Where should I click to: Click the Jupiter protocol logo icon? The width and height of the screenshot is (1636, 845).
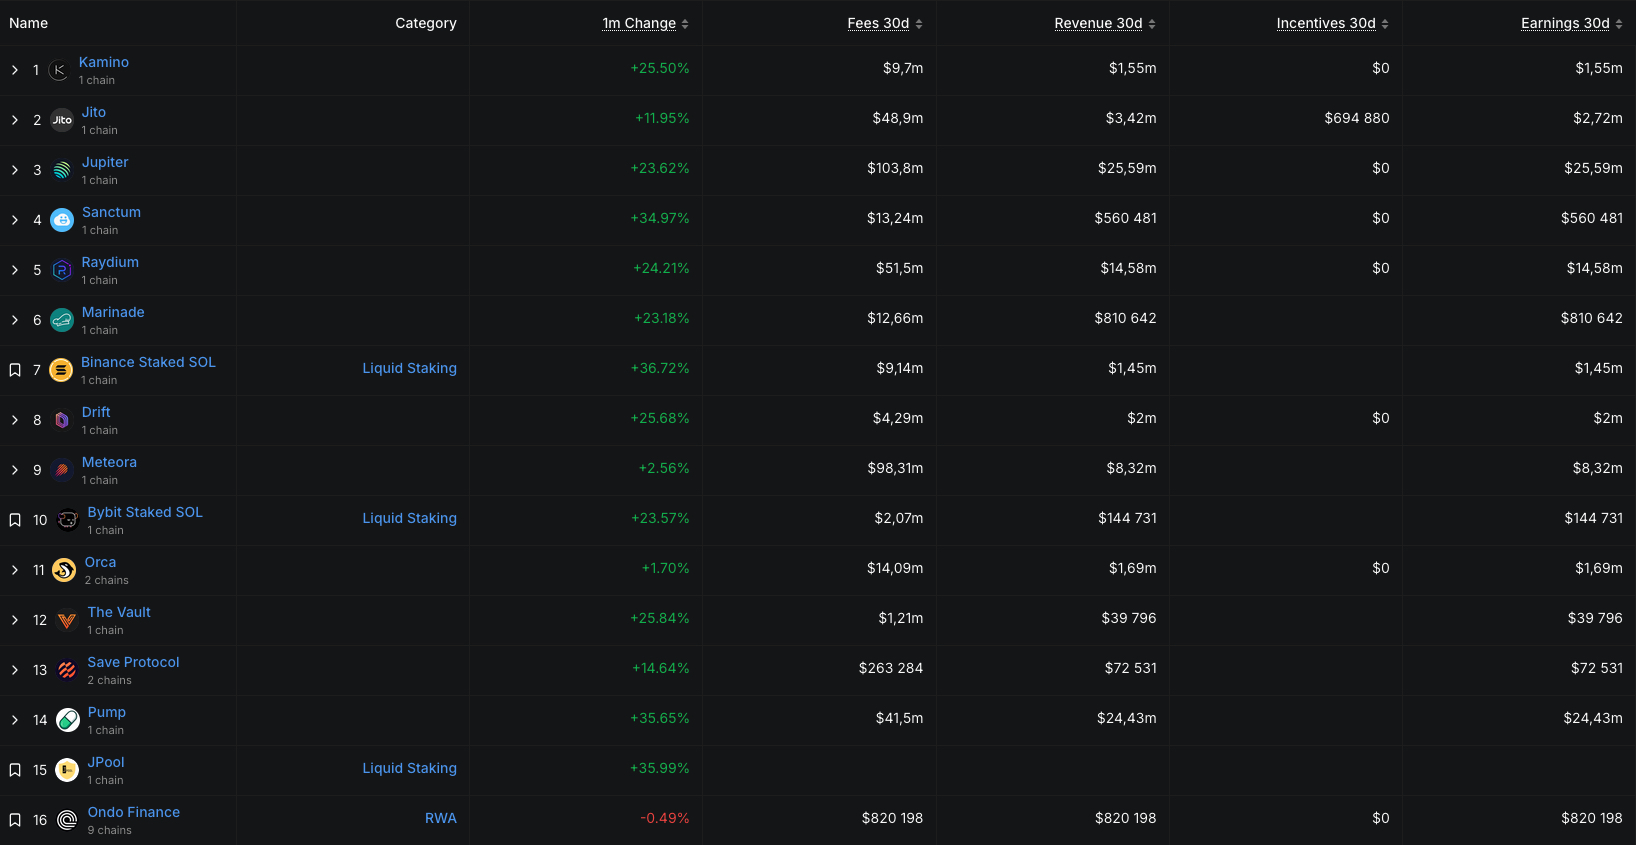[x=62, y=170]
